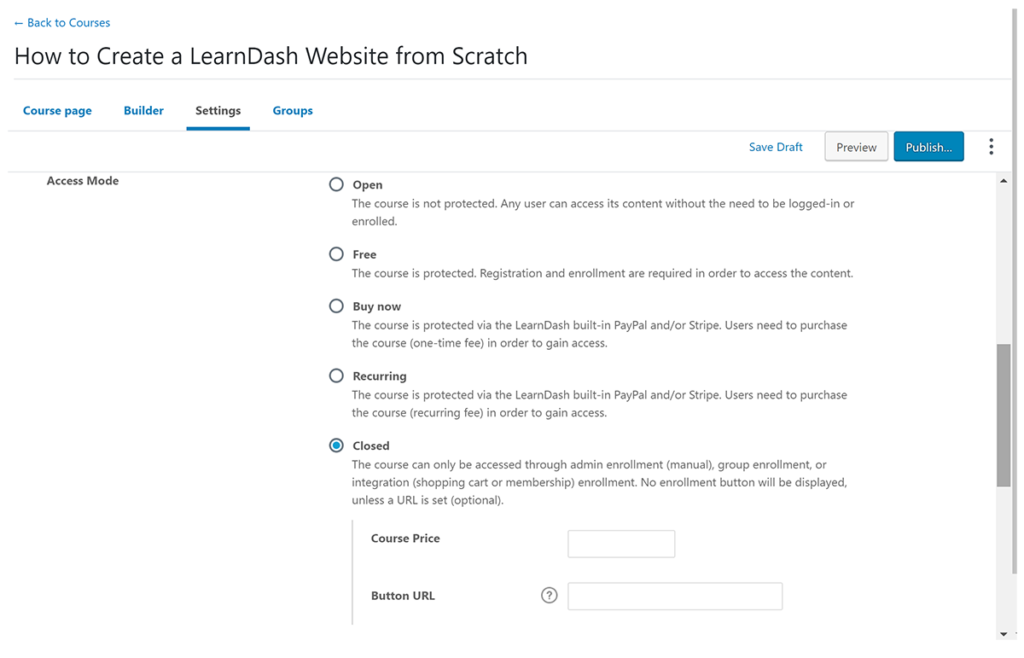Open the three-dot more options menu
The height and width of the screenshot is (658, 1024).
(x=991, y=147)
